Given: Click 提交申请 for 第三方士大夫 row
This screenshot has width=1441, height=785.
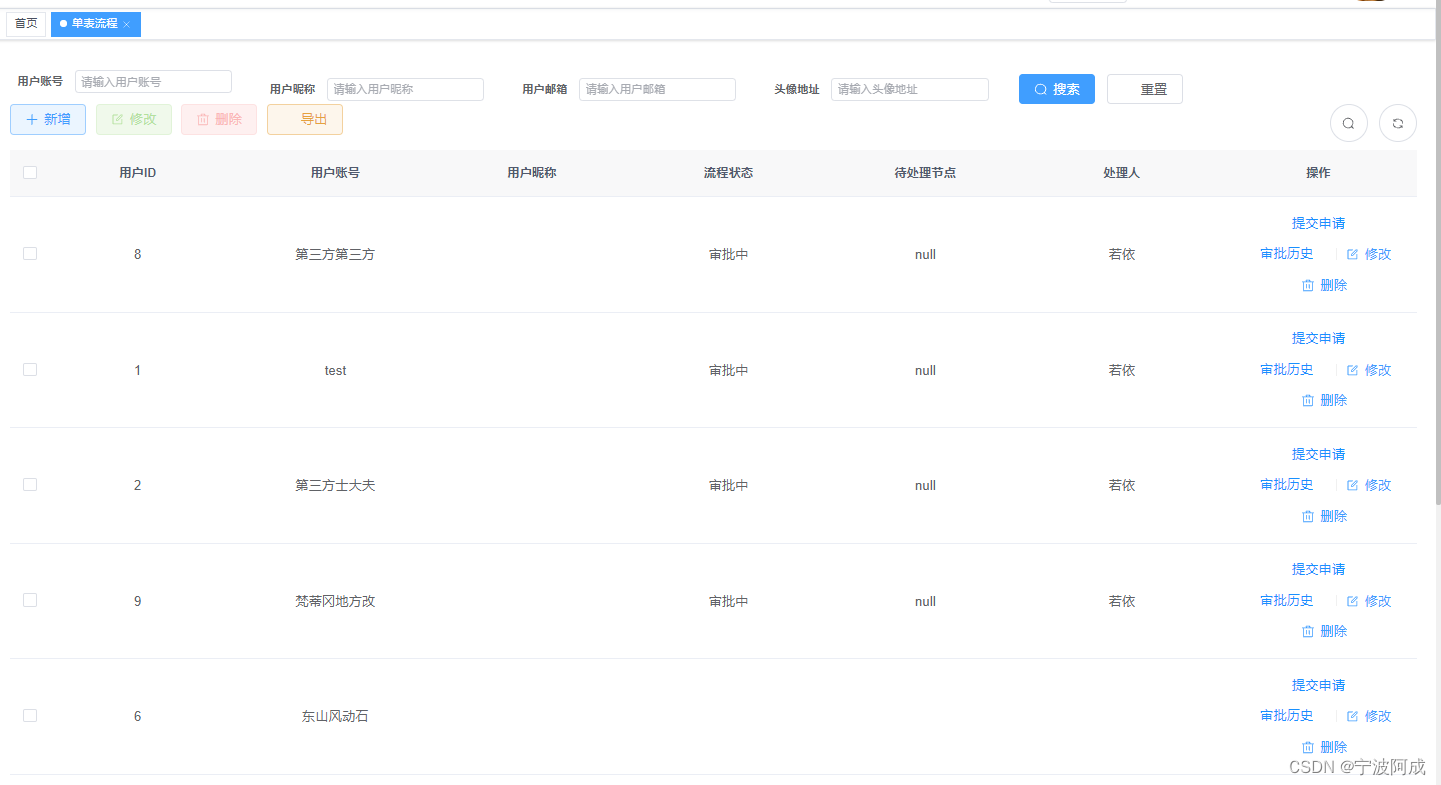Looking at the screenshot, I should (1318, 454).
